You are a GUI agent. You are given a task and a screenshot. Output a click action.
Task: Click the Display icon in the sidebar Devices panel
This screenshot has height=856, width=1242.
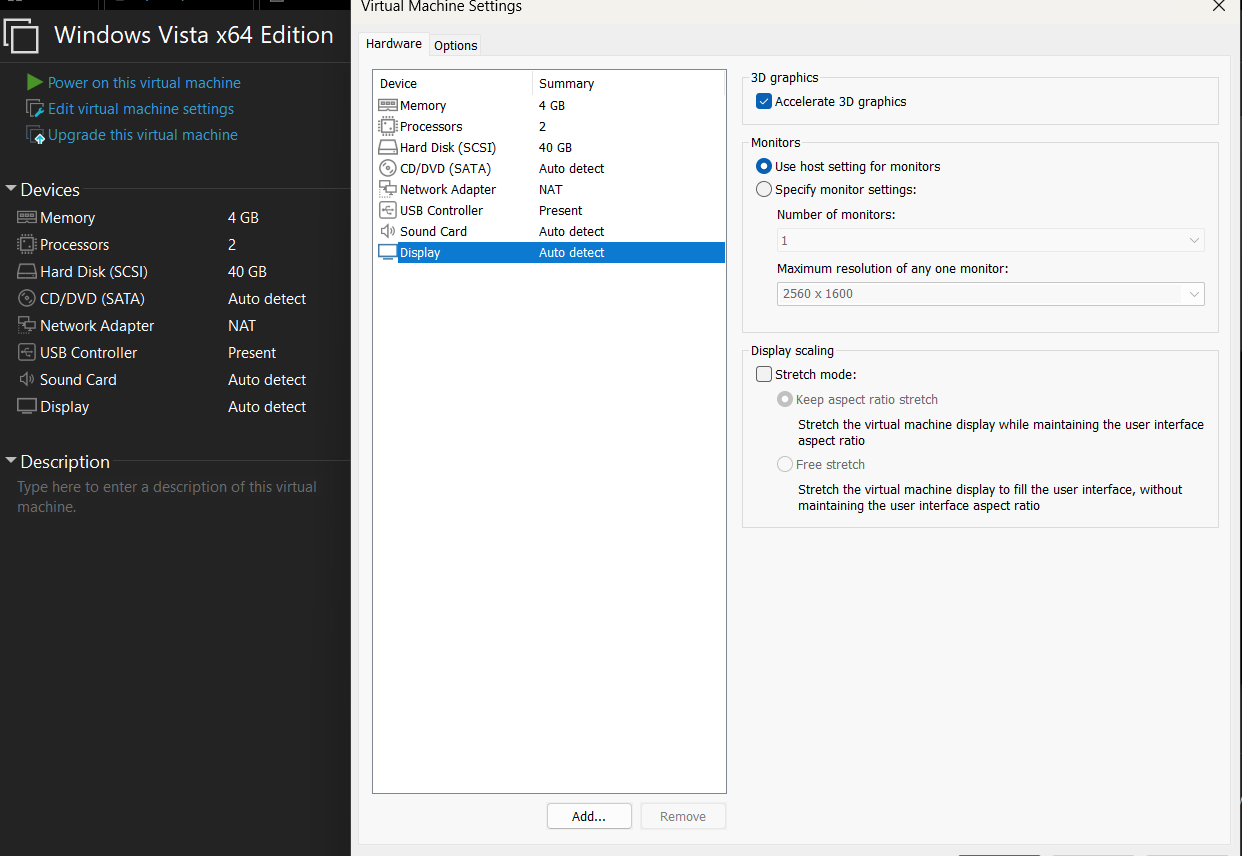[x=26, y=406]
